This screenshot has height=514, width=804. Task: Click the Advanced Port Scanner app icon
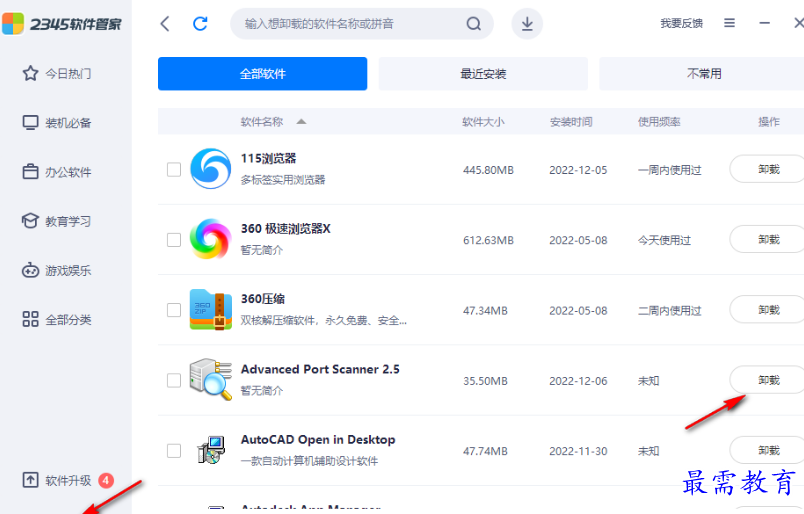tap(210, 380)
